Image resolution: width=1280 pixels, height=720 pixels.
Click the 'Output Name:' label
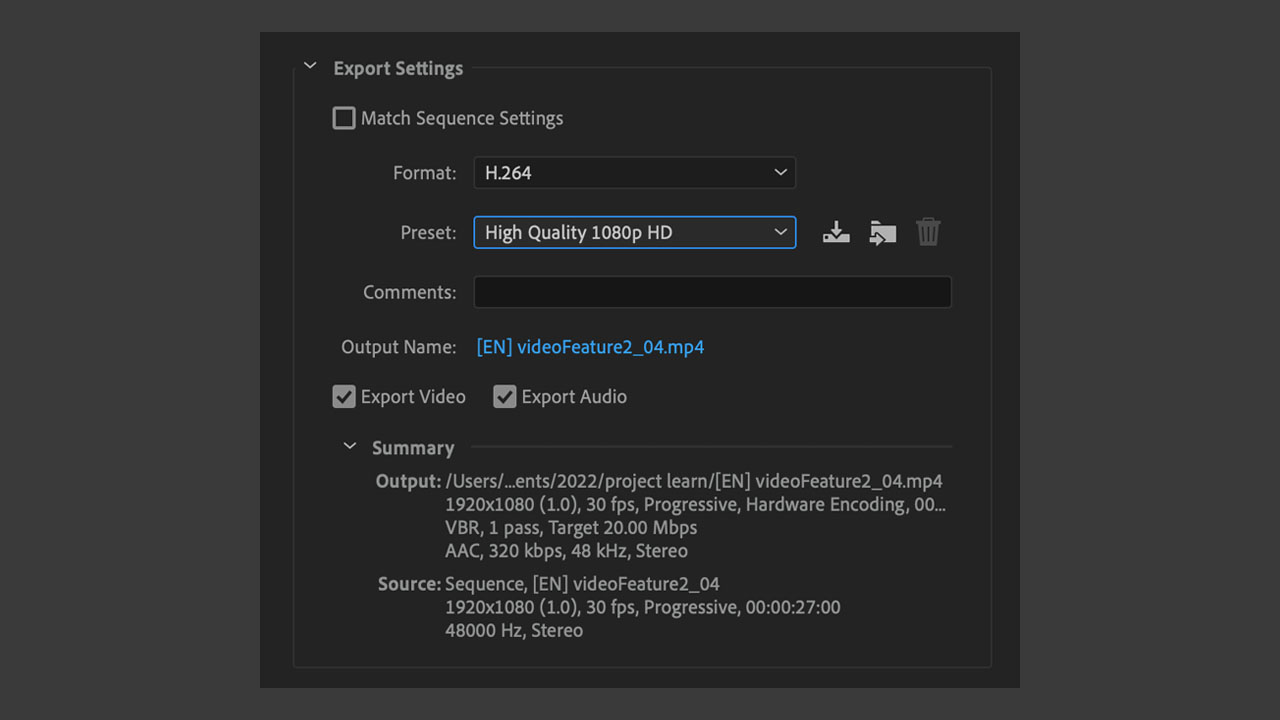pyautogui.click(x=399, y=347)
